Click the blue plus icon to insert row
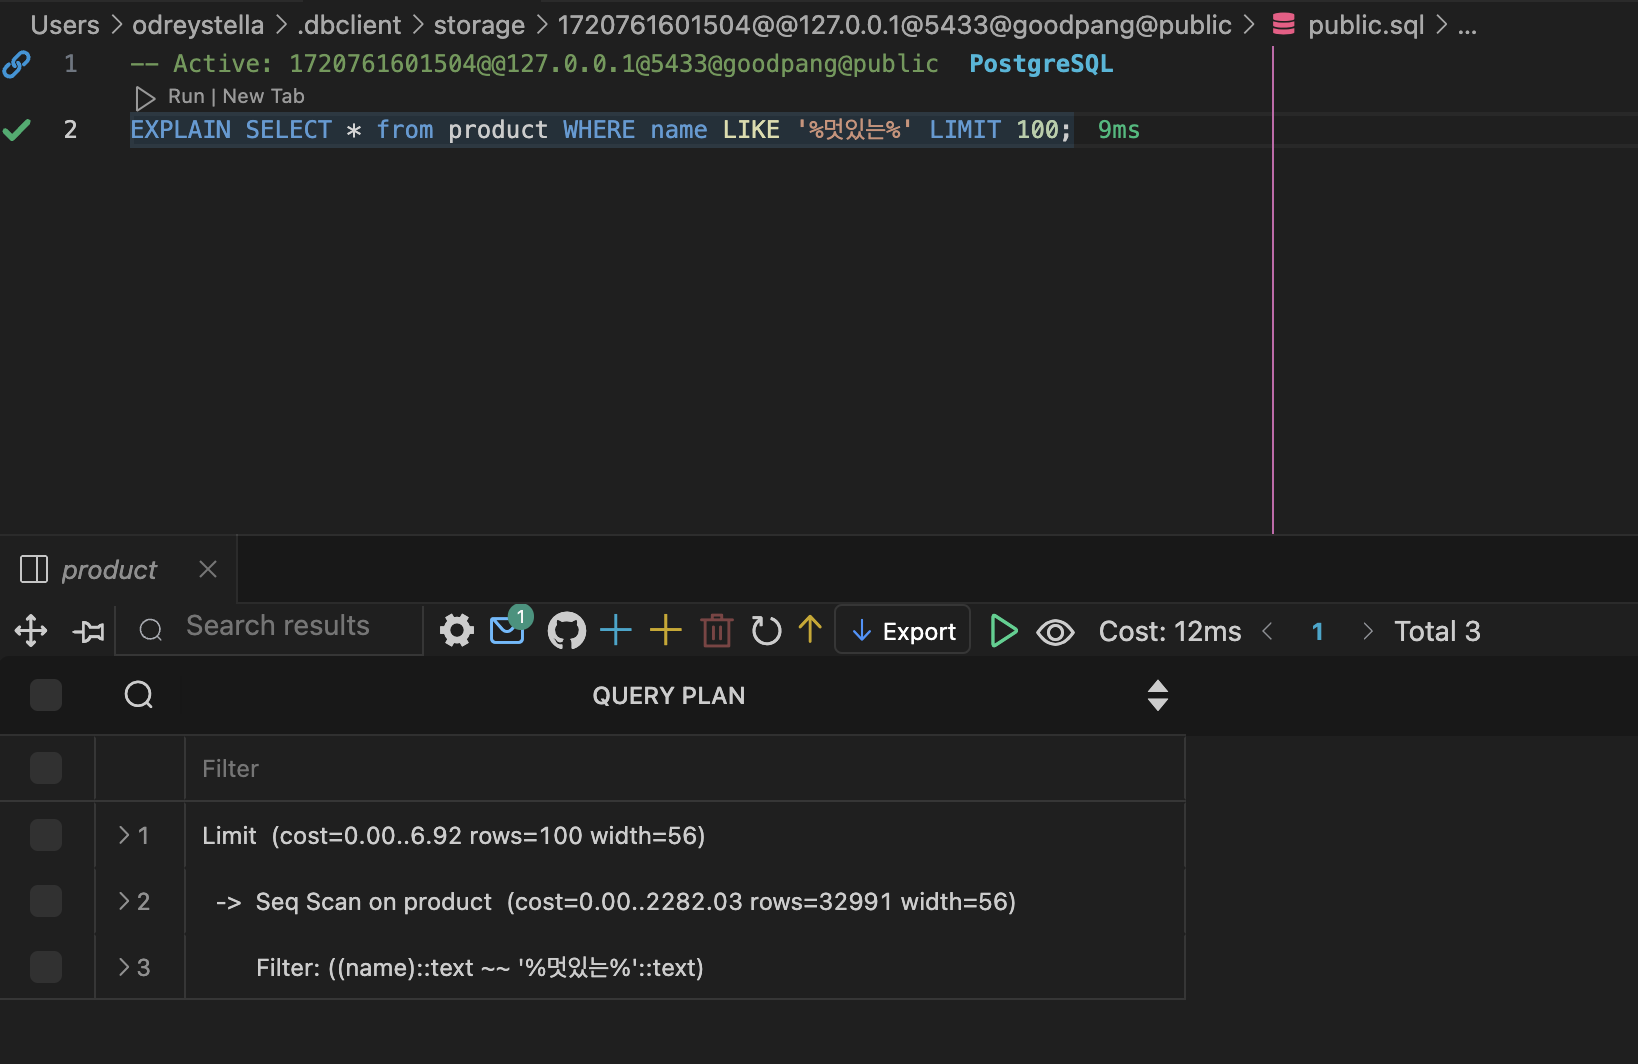 616,630
